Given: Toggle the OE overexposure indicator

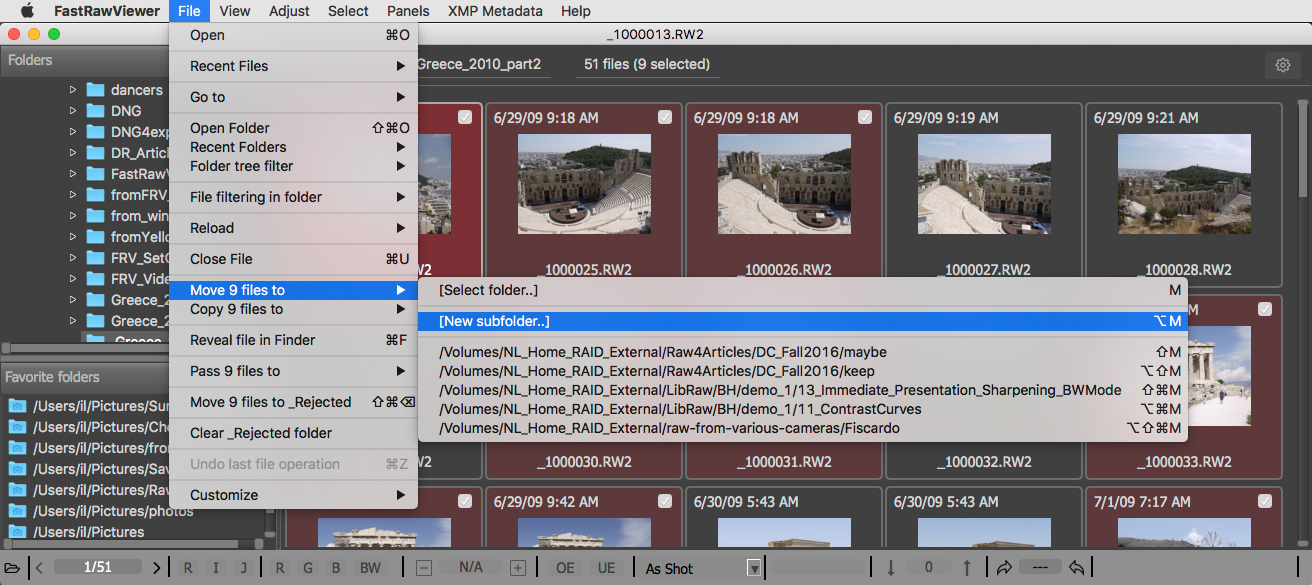Looking at the screenshot, I should pos(565,568).
